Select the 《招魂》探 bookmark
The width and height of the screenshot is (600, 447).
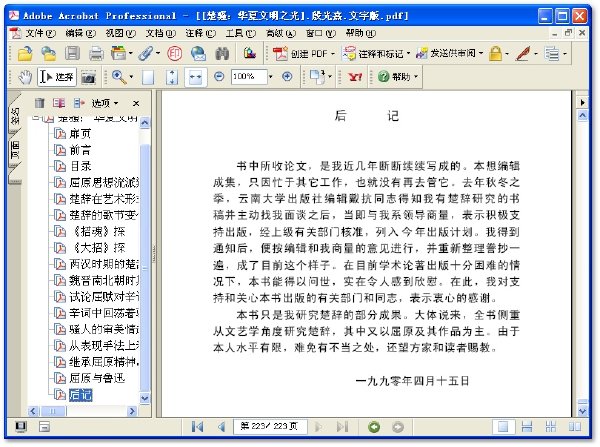99,232
